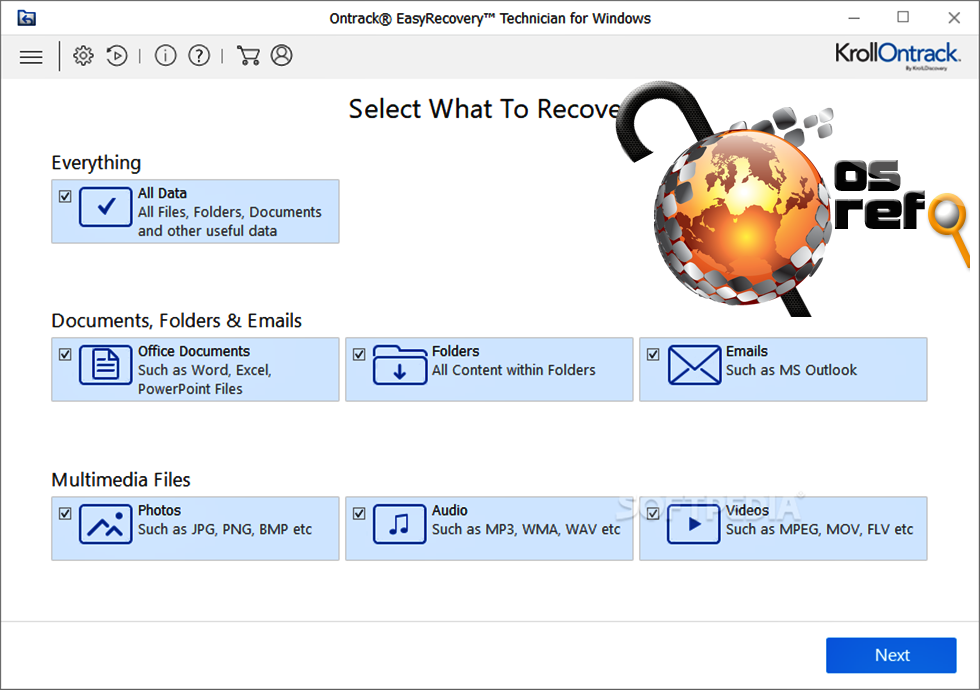Click the back arrow app icon
The image size is (980, 690).
(26, 18)
